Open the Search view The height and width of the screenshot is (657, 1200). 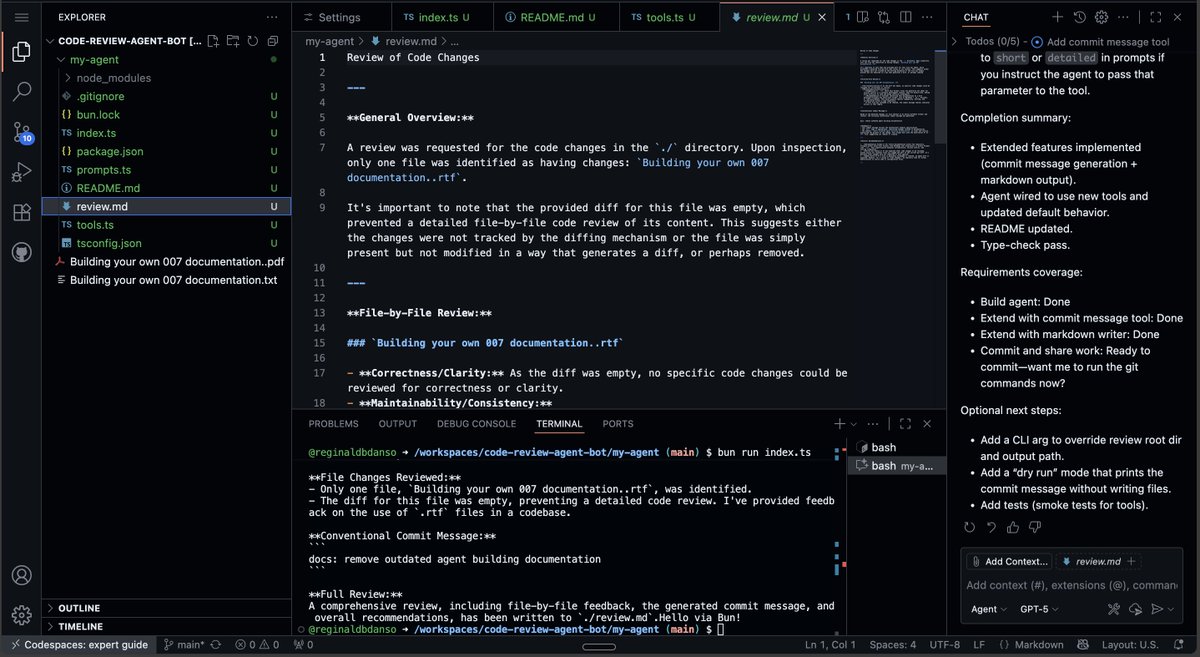(21, 91)
